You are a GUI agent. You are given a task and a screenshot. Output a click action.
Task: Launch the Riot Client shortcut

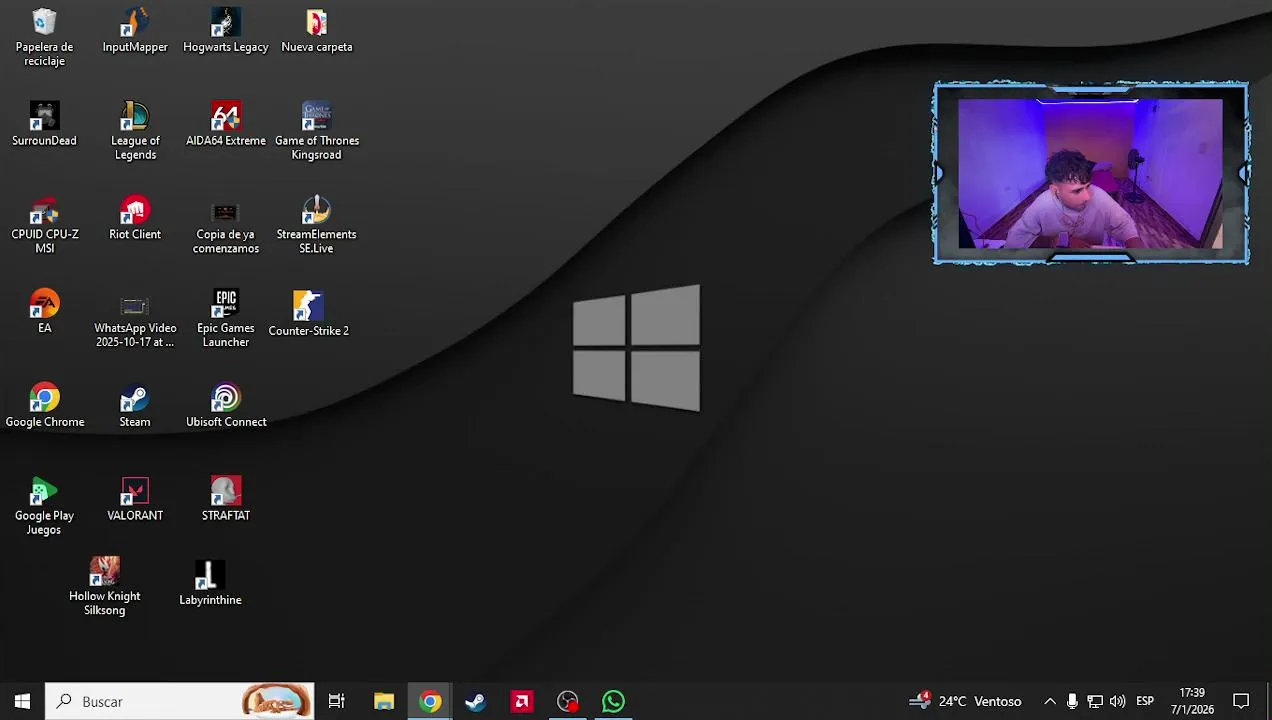click(x=135, y=218)
